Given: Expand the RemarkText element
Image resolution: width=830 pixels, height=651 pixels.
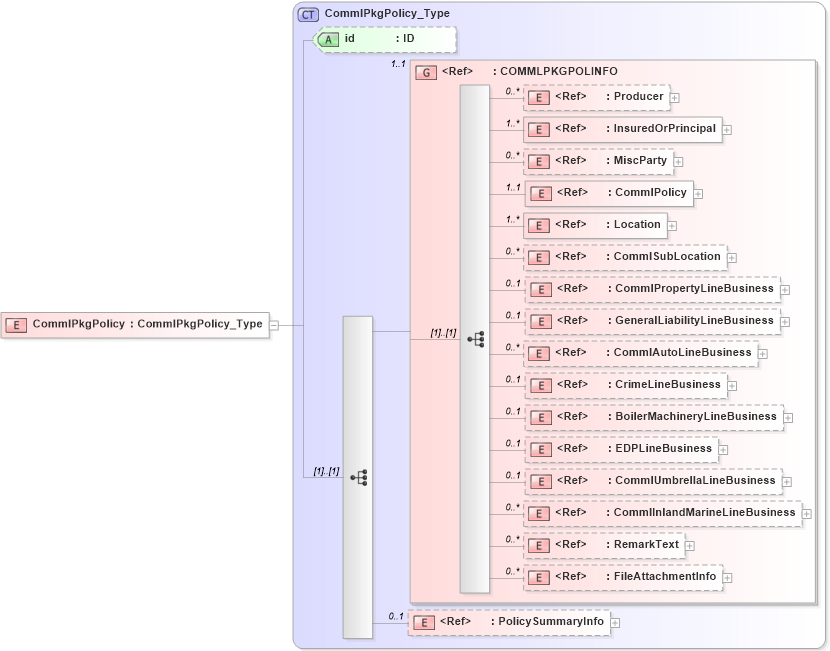Looking at the screenshot, I should (x=689, y=545).
